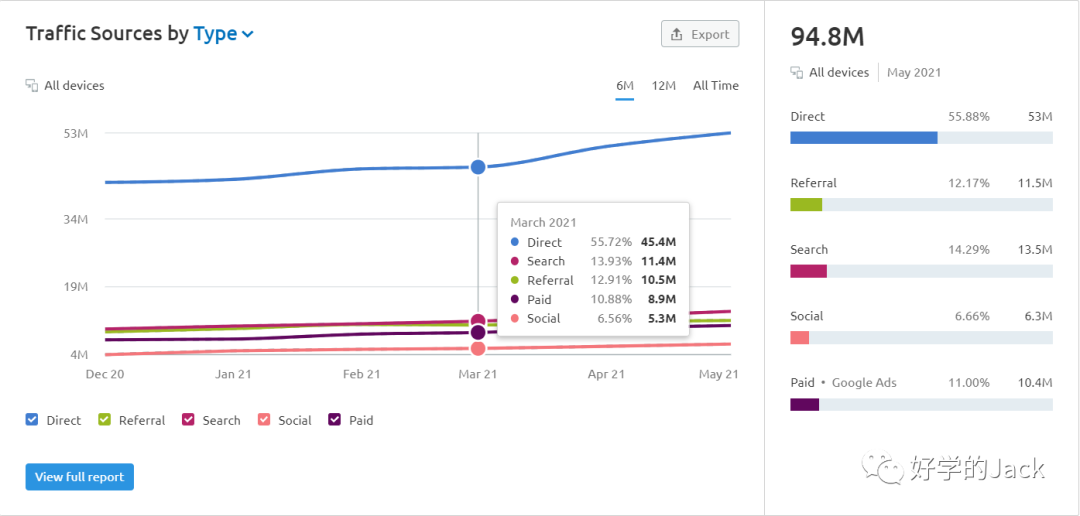
Task: Click the 11.00% Paid percentage
Action: pos(968,382)
